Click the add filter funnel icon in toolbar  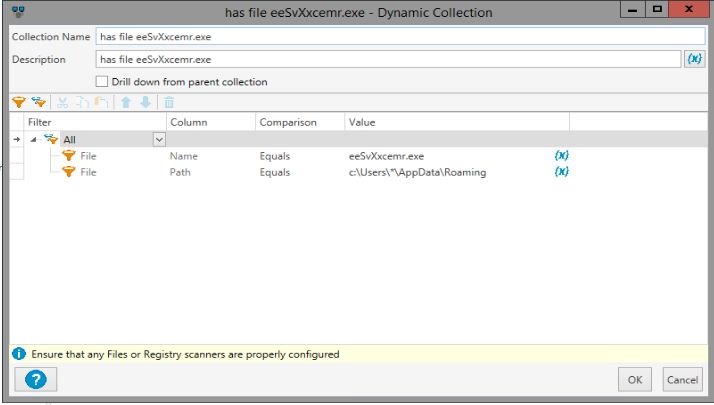point(18,101)
